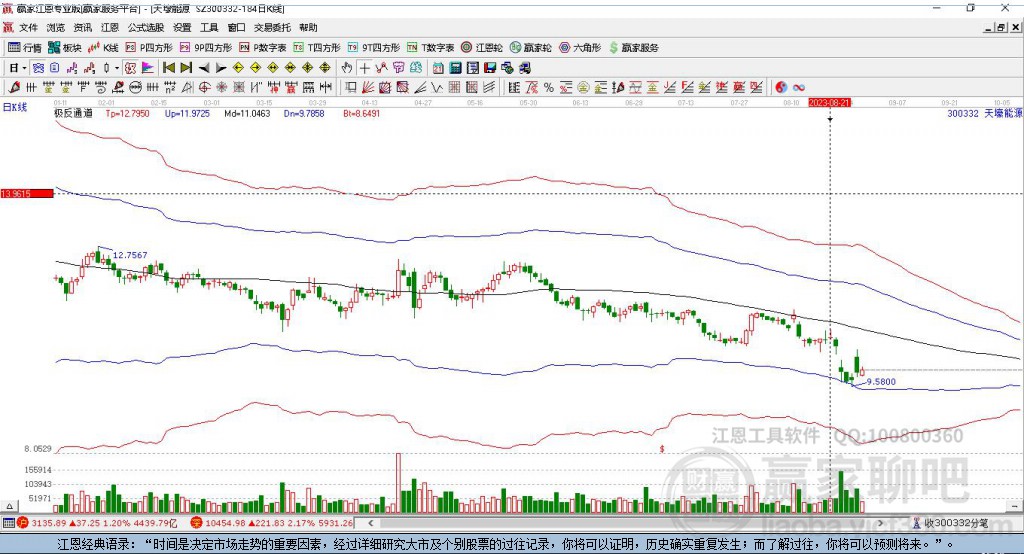Open the 江恩 menu
Viewport: 1024px width, 554px height.
pyautogui.click(x=110, y=27)
